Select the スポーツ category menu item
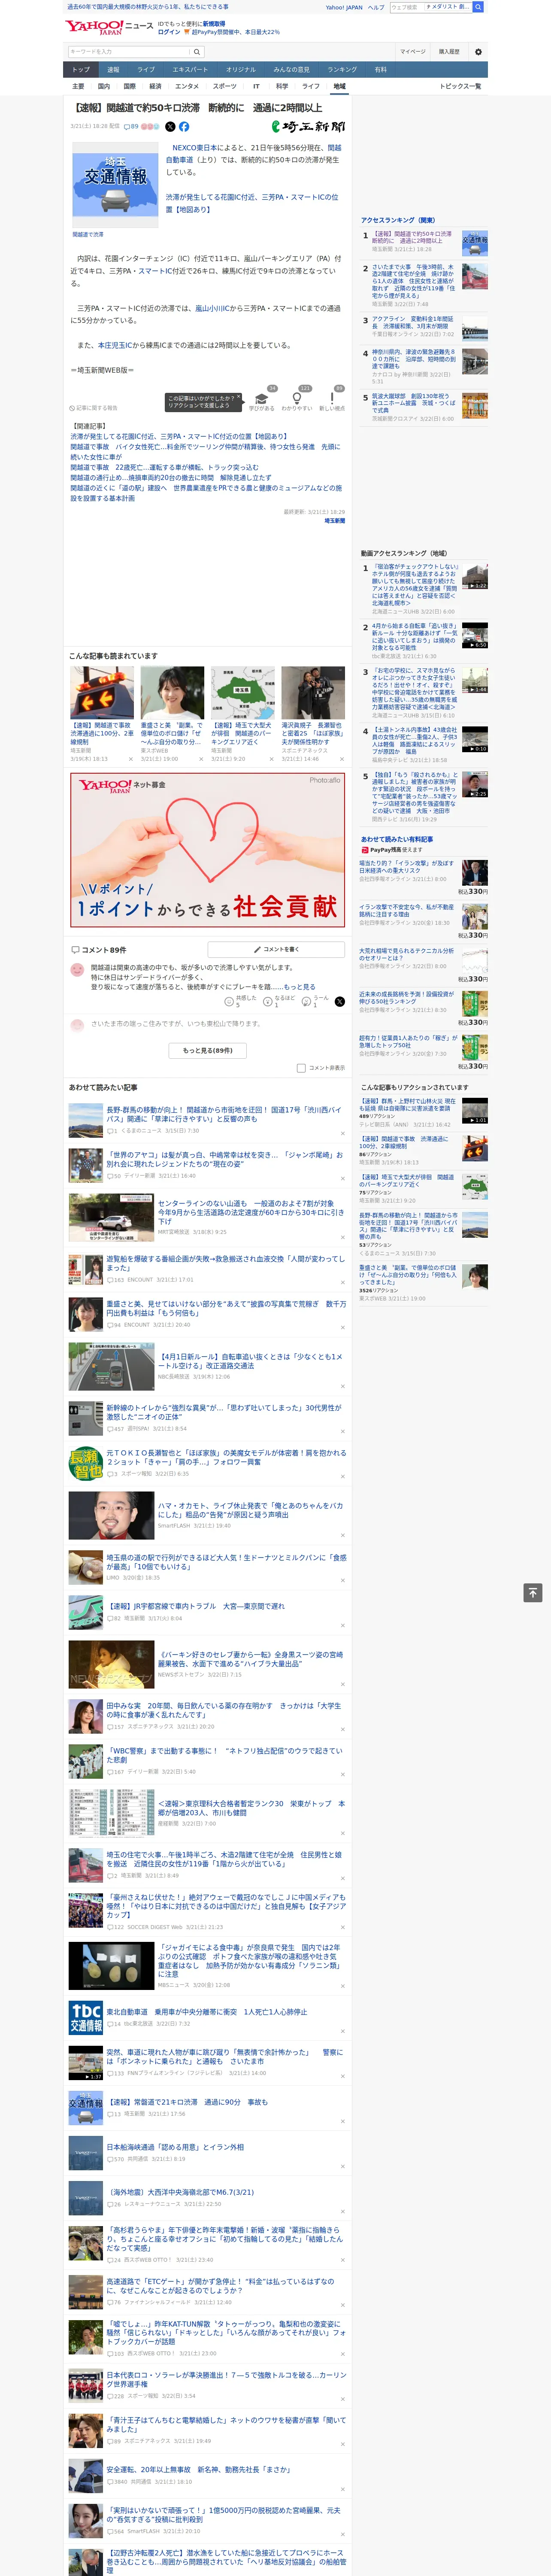 225,86
